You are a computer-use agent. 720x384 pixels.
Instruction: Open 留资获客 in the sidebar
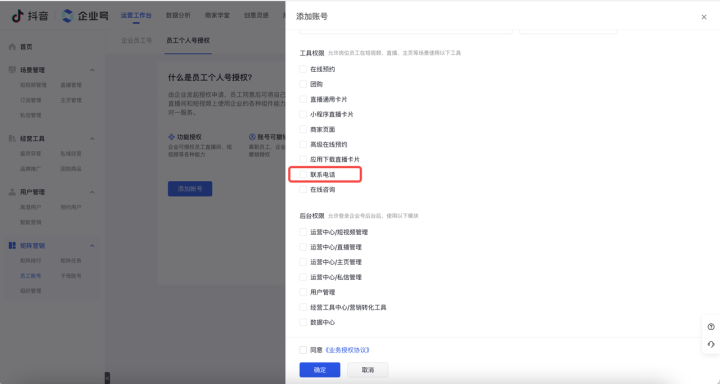click(30, 153)
